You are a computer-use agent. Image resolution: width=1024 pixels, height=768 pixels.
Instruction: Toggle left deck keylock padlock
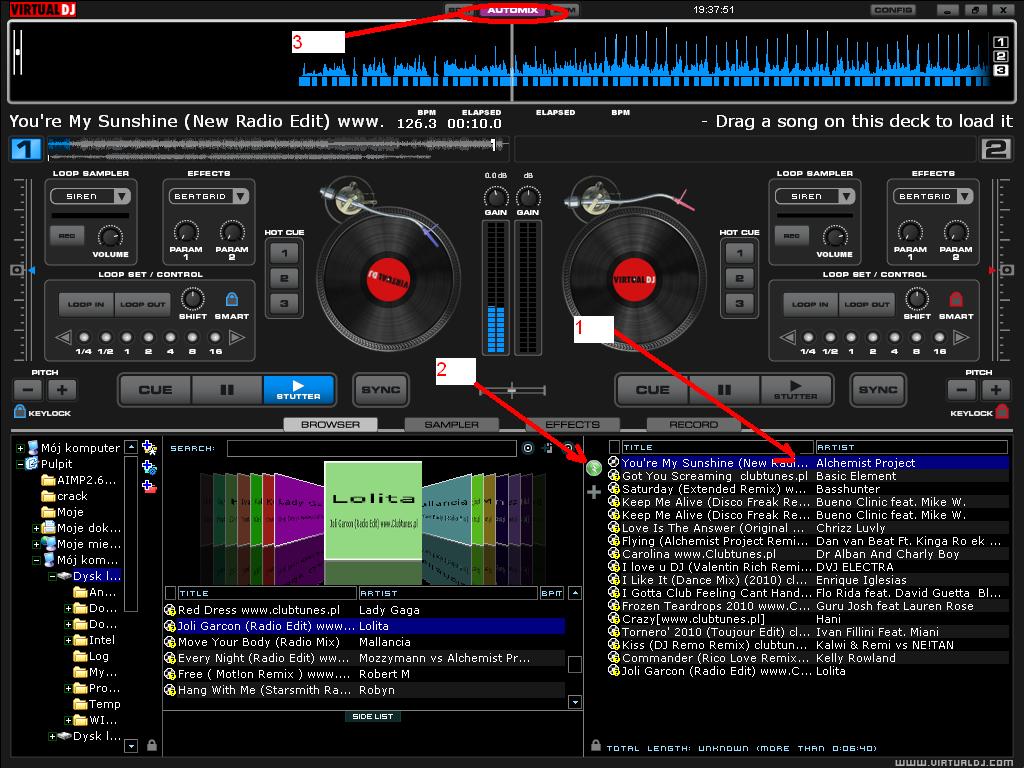click(x=20, y=411)
